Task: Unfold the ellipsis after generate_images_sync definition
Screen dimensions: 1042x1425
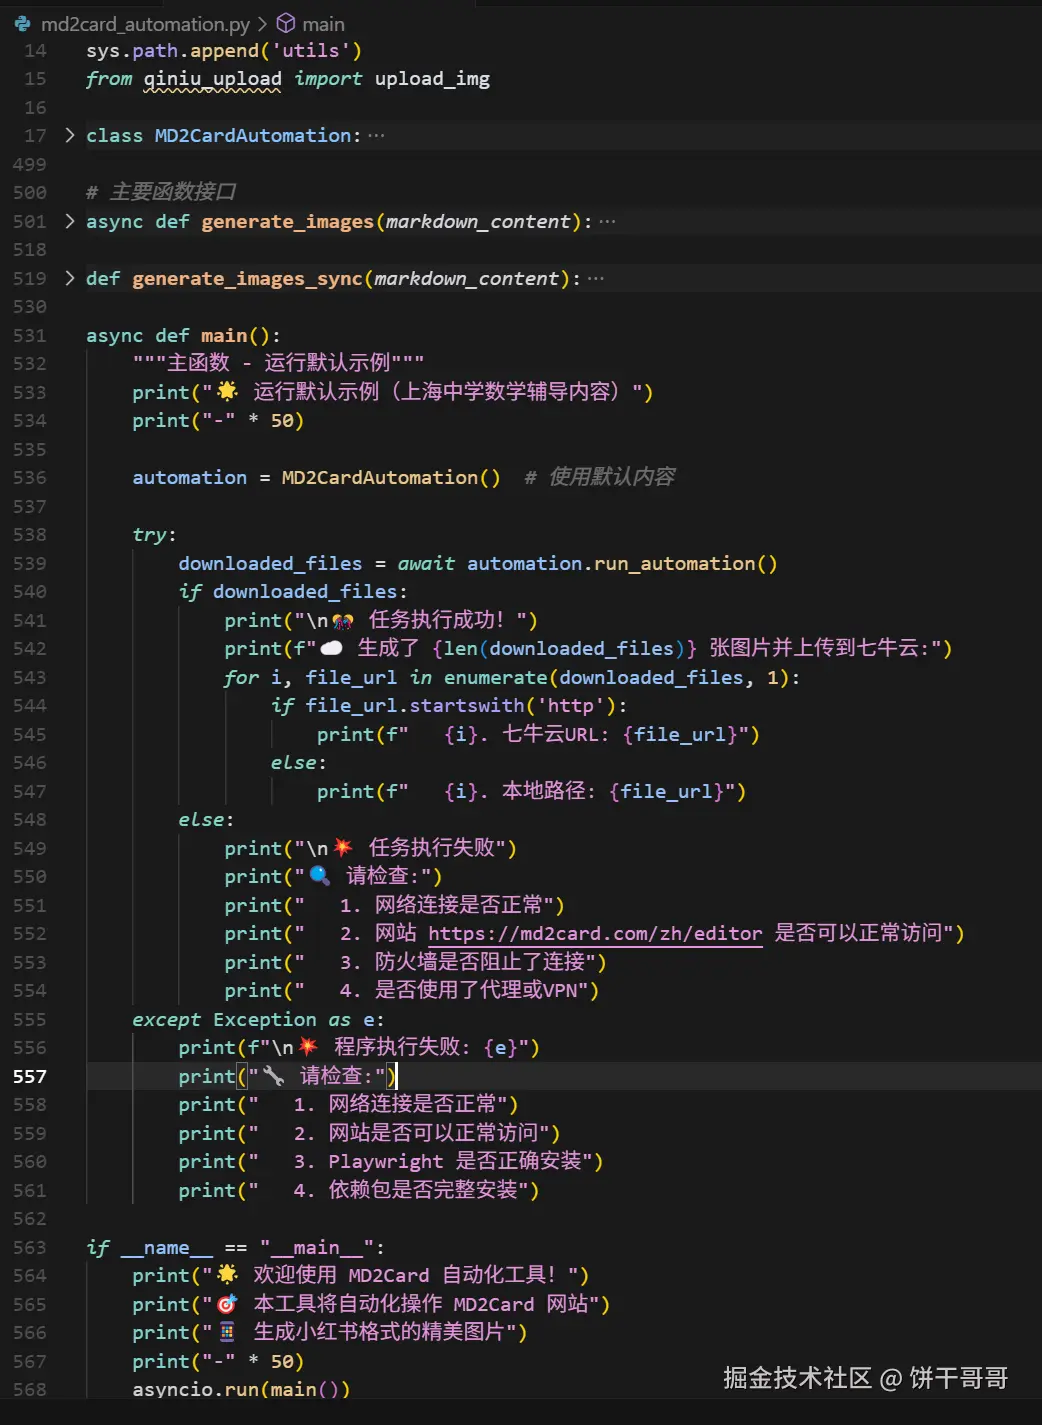Action: tap(596, 278)
